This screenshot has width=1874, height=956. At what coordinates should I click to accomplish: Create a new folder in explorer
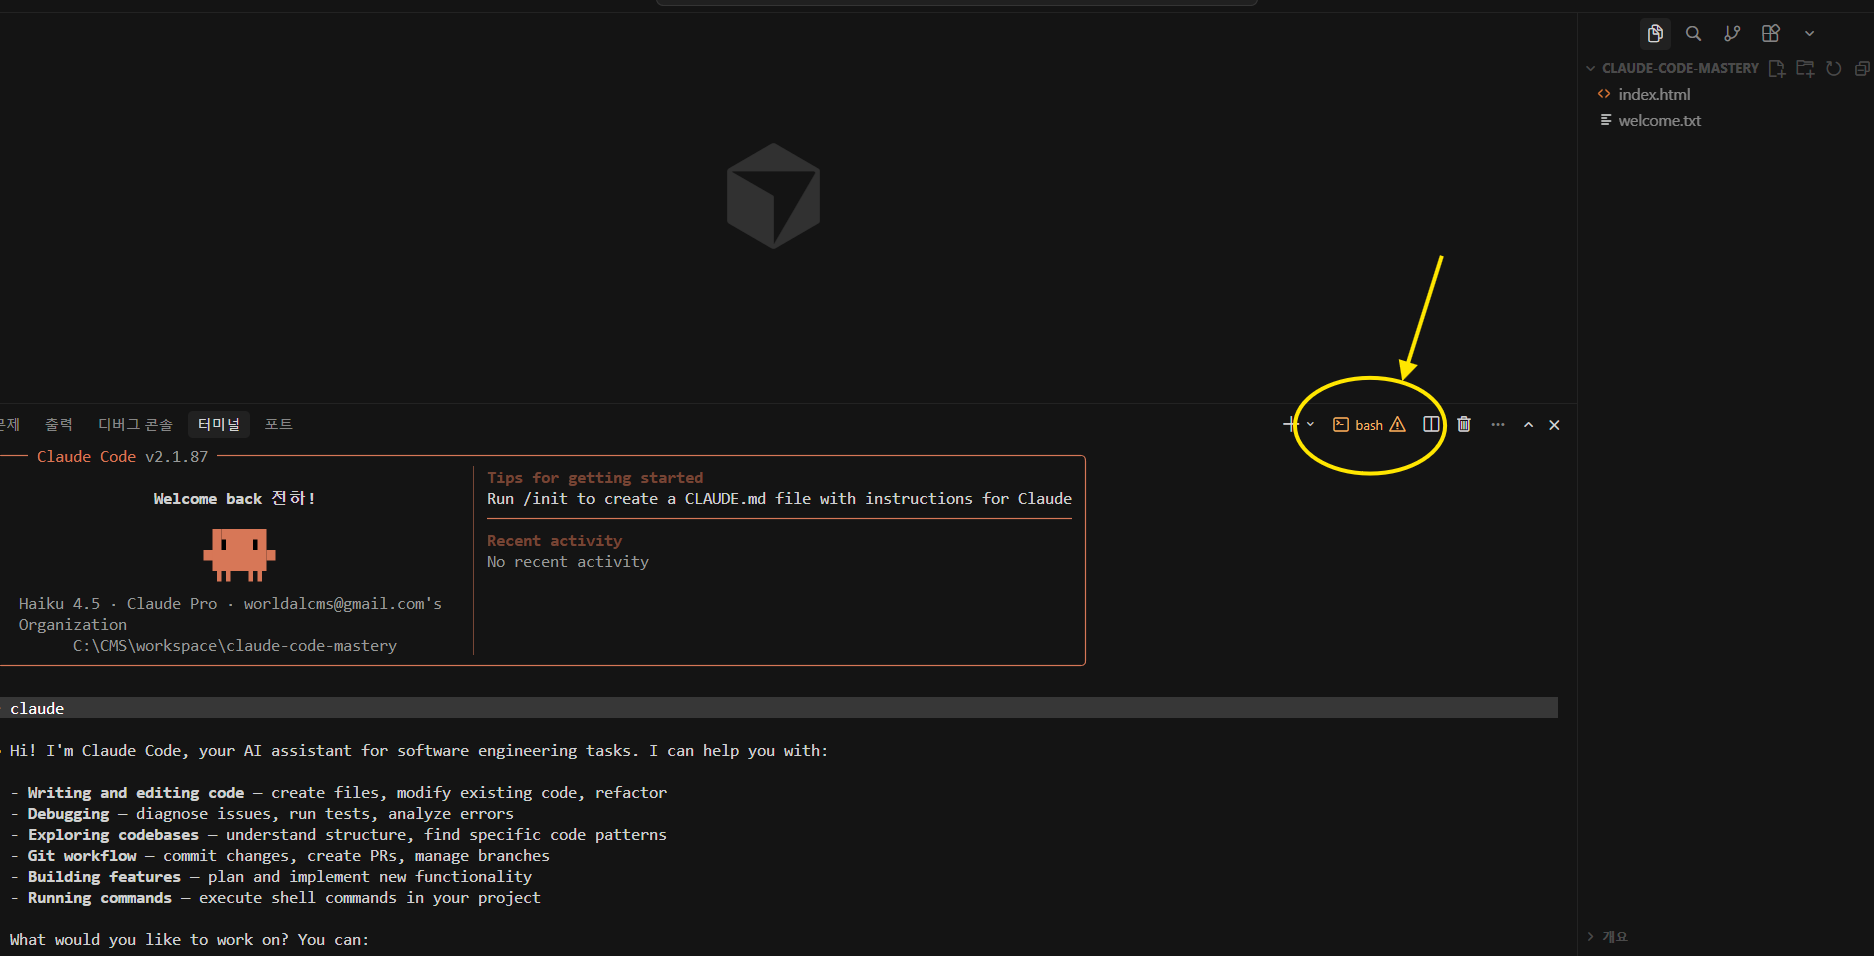point(1805,68)
